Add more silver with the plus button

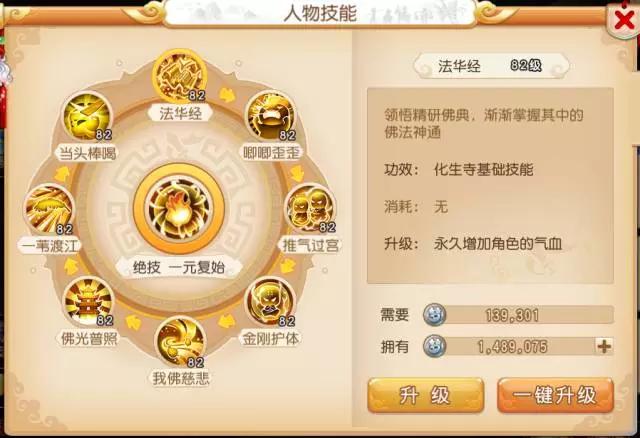pyautogui.click(x=604, y=347)
